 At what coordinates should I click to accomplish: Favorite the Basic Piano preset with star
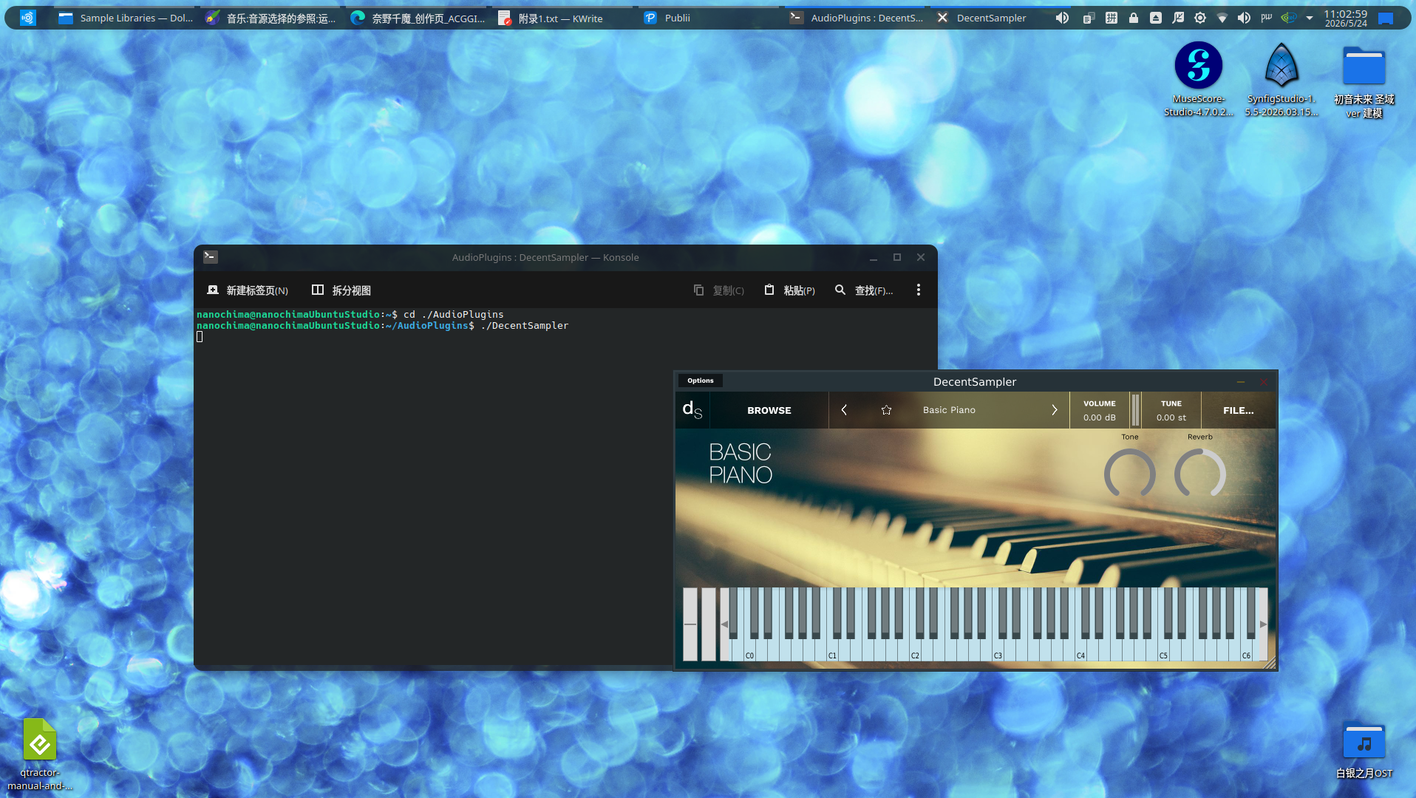[886, 410]
